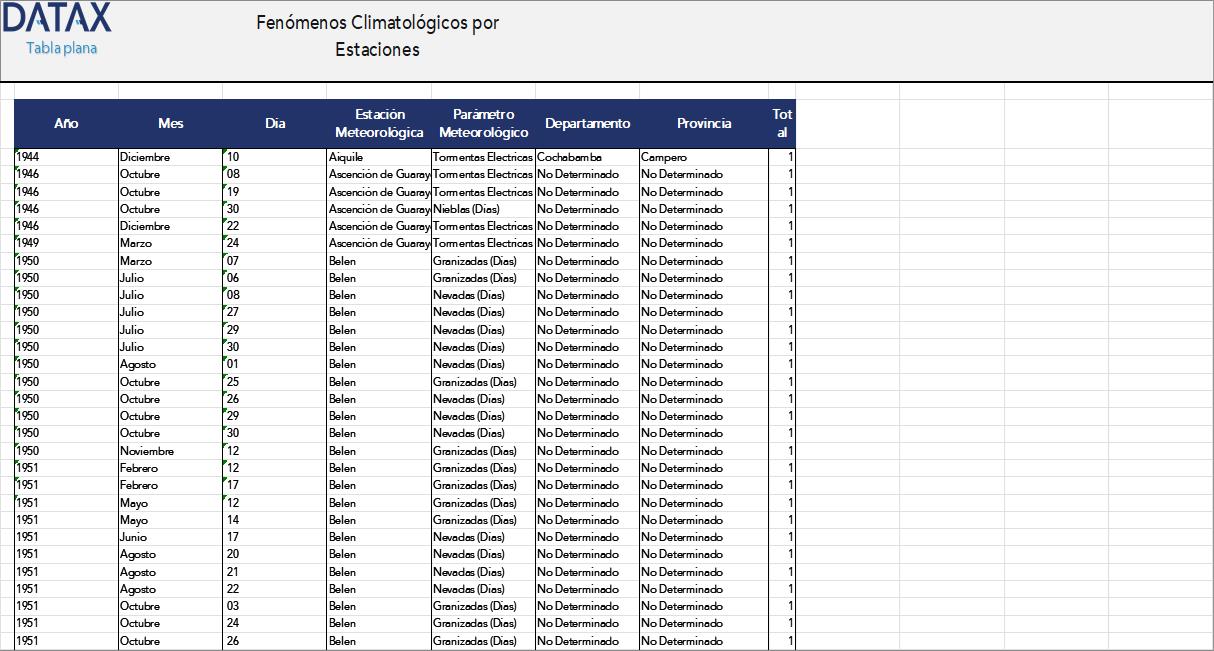The width and height of the screenshot is (1214, 651).
Task: Open the Tabla plana link
Action: (61, 48)
